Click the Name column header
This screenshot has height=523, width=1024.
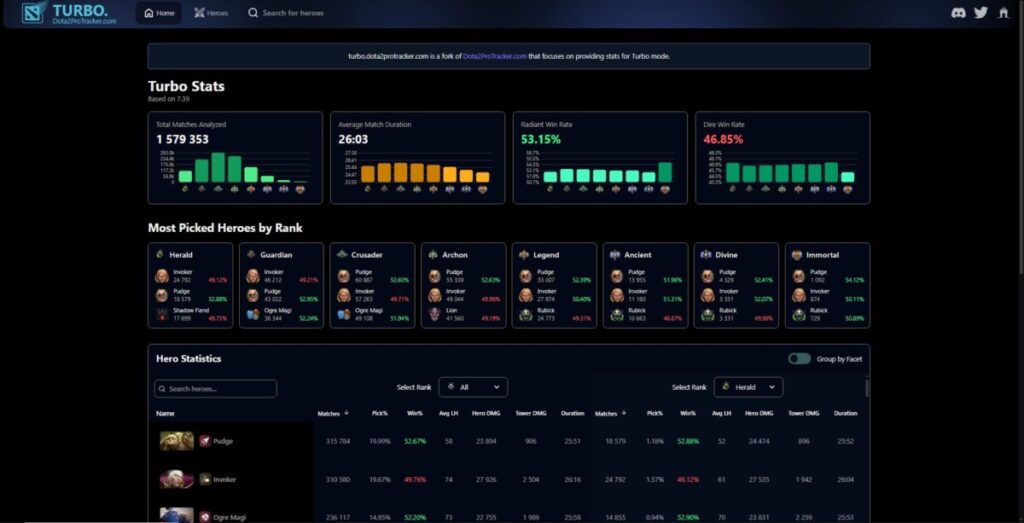point(165,413)
